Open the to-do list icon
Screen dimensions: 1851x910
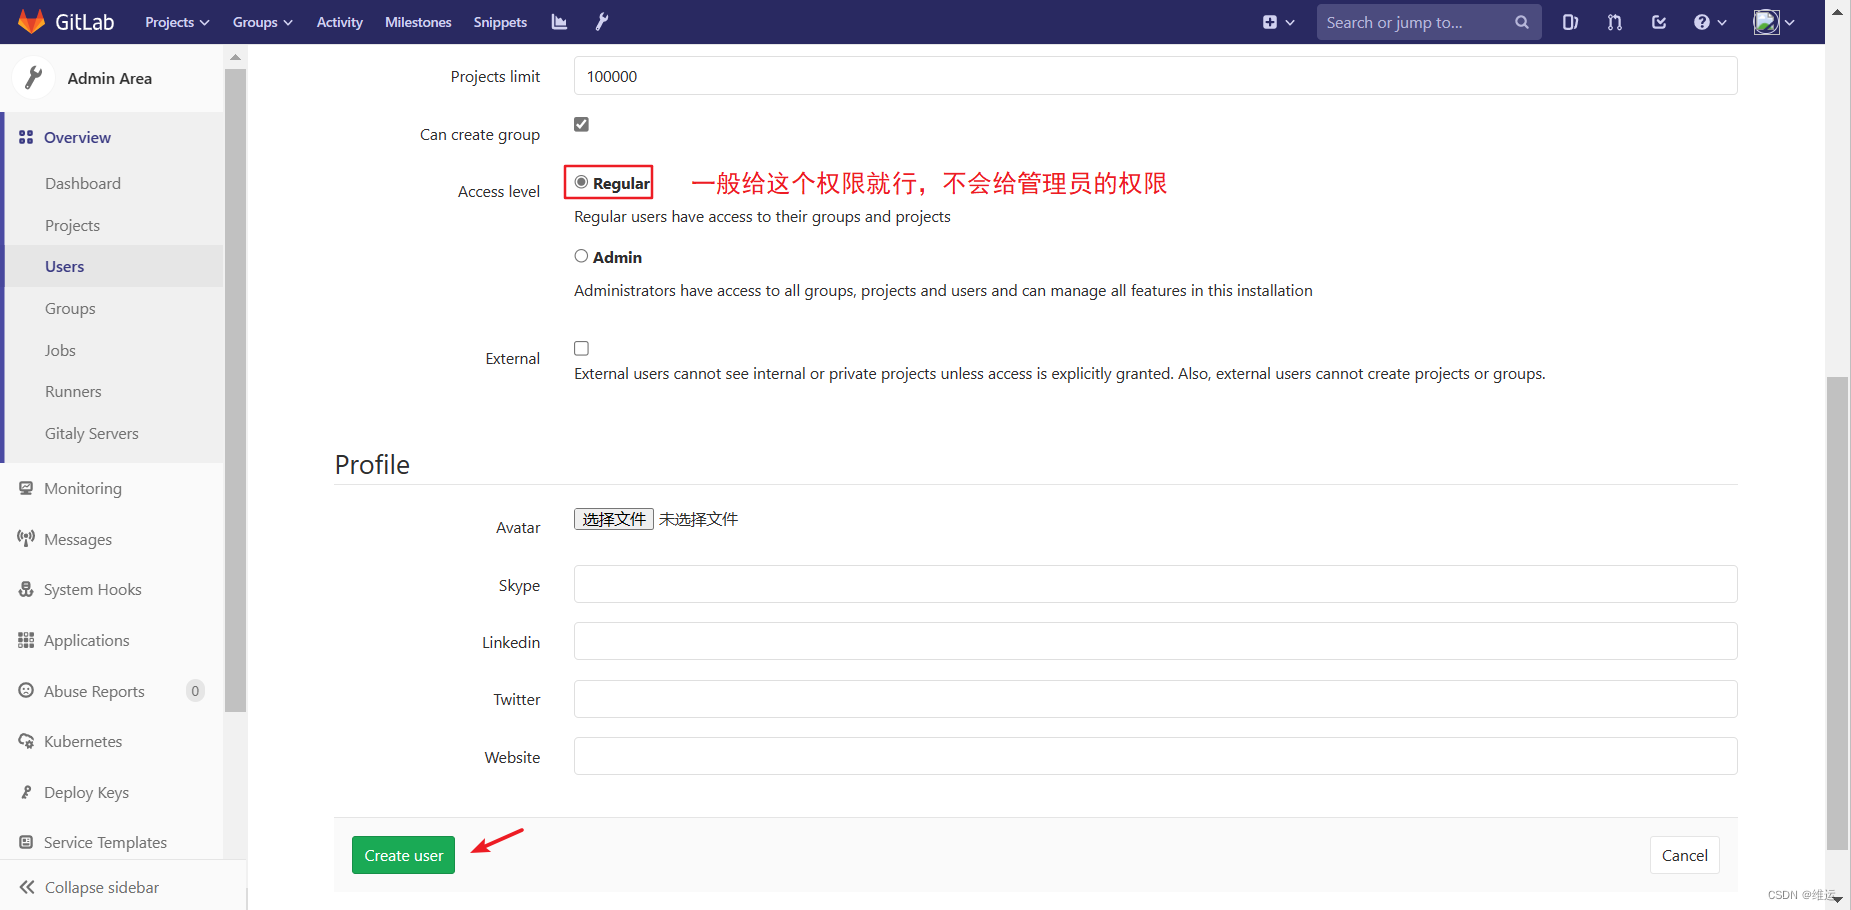[x=1659, y=22]
